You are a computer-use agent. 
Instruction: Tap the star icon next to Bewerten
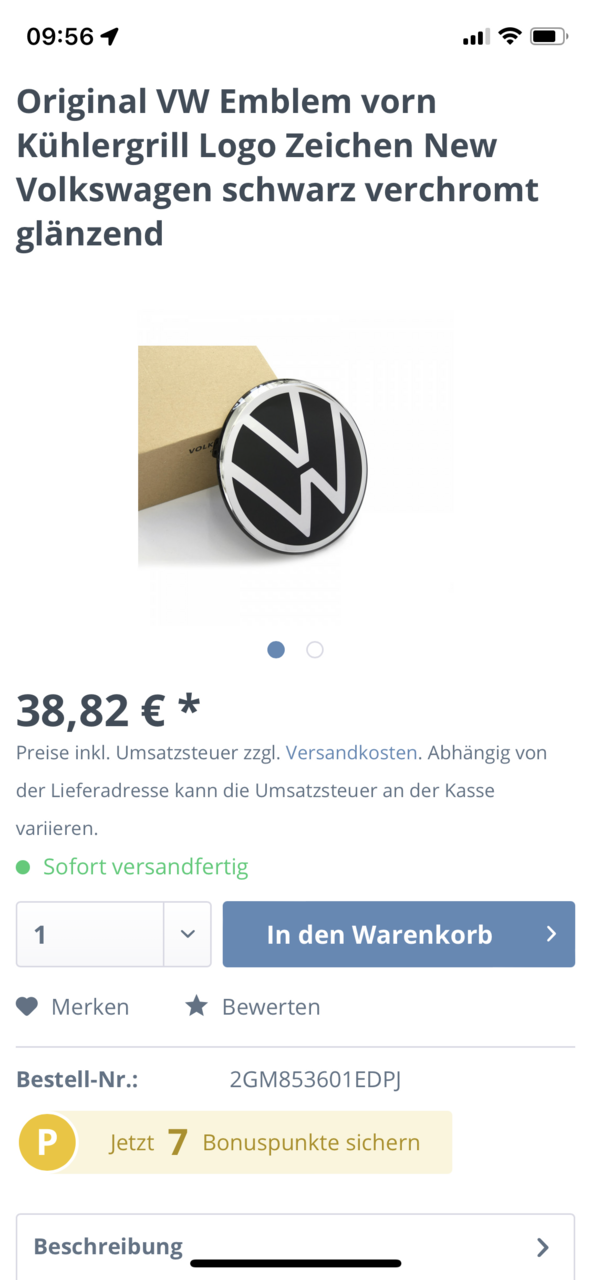point(196,1006)
